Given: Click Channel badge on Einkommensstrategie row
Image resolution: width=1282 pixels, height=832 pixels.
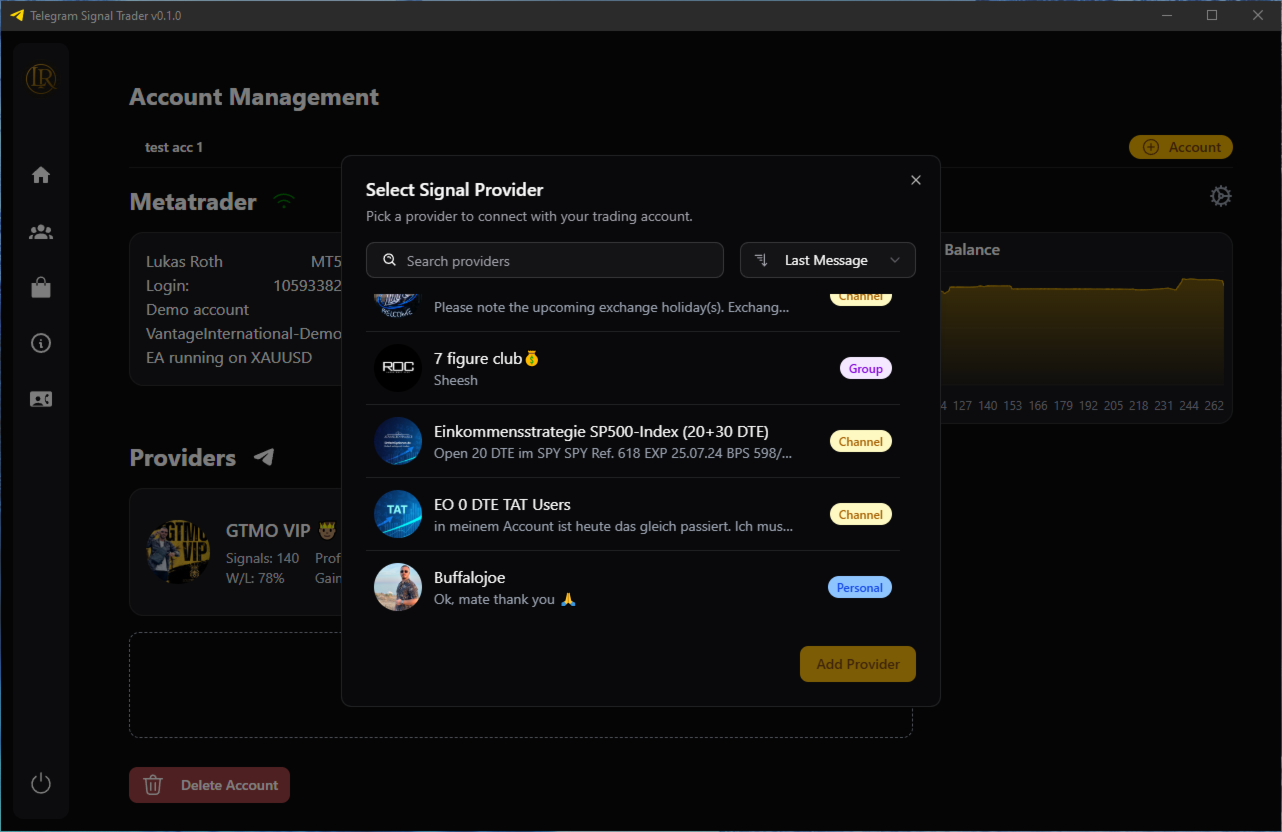Looking at the screenshot, I should point(861,441).
